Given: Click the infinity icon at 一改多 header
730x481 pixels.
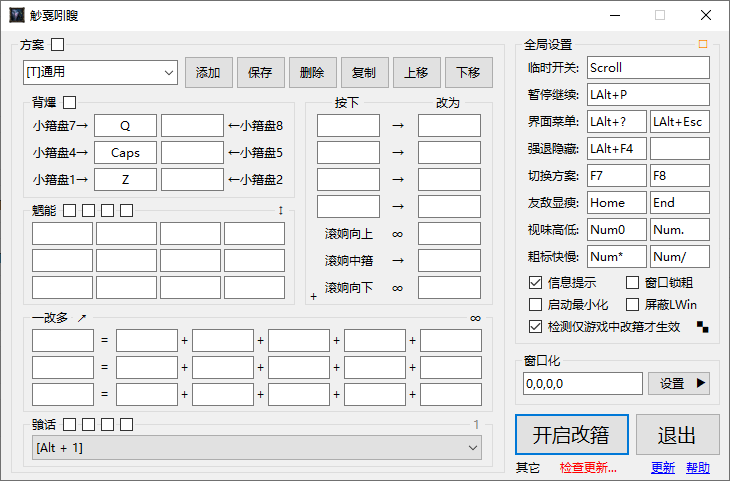Looking at the screenshot, I should (475, 318).
